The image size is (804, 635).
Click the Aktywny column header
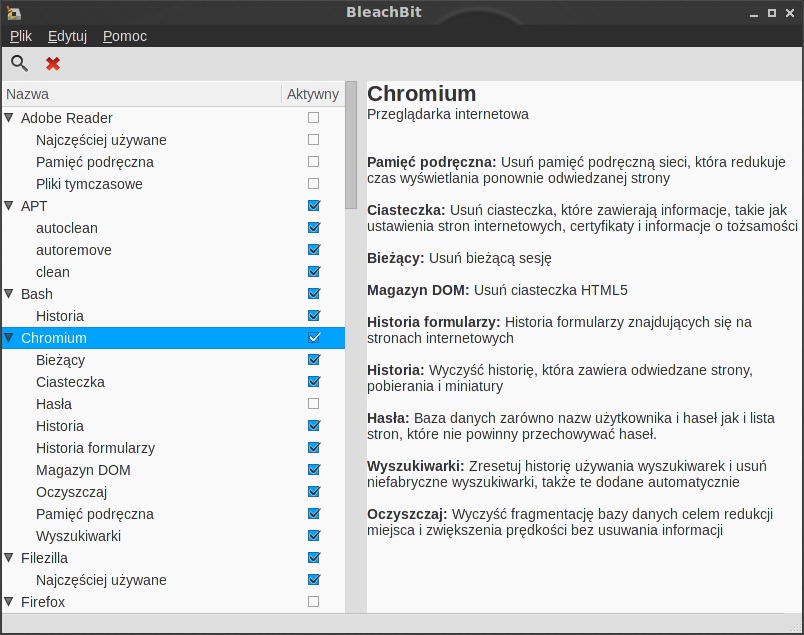313,94
